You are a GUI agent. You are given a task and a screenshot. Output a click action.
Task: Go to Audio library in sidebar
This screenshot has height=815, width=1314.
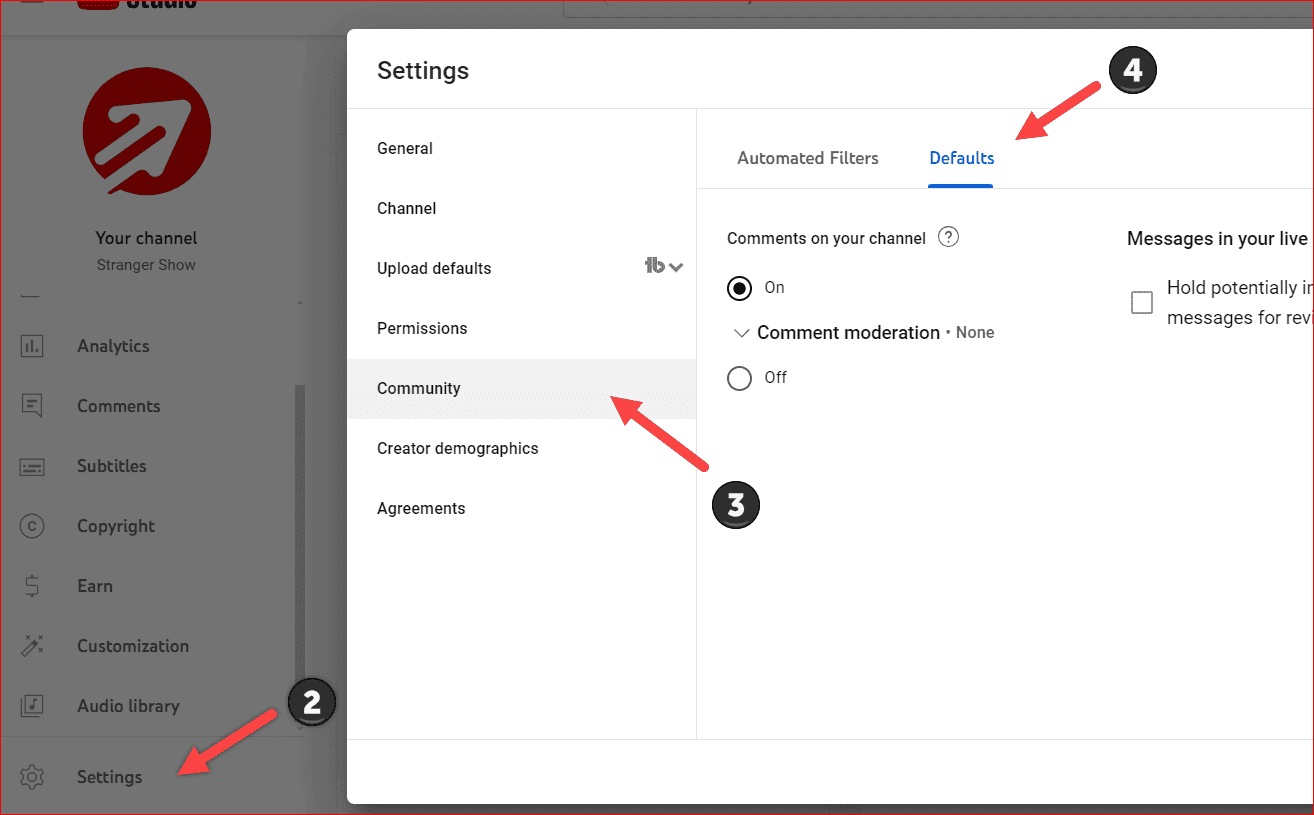point(128,706)
